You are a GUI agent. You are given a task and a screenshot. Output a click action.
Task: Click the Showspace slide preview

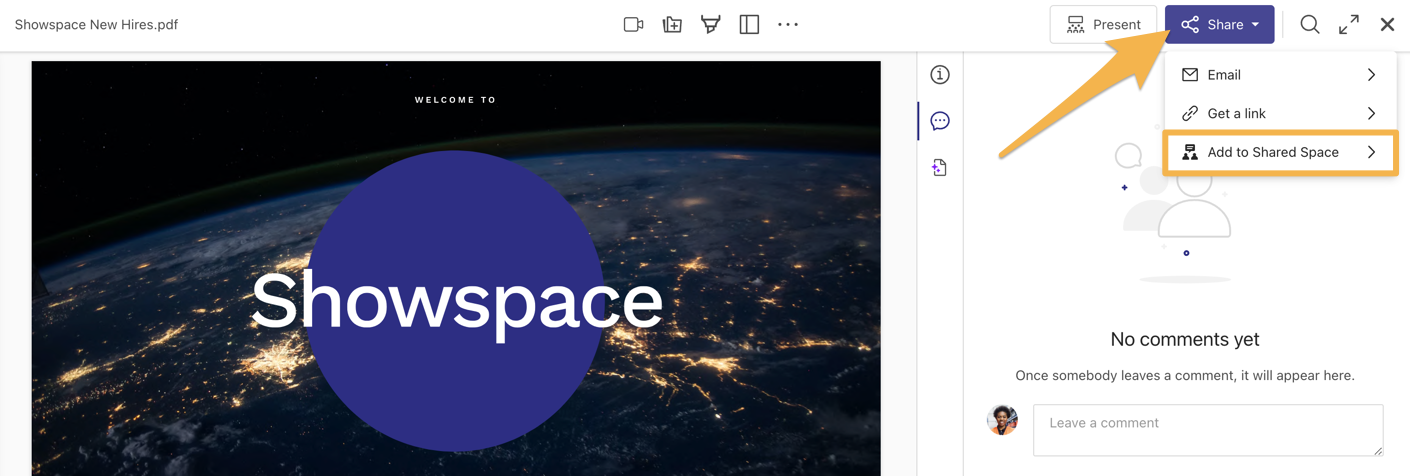tap(456, 268)
